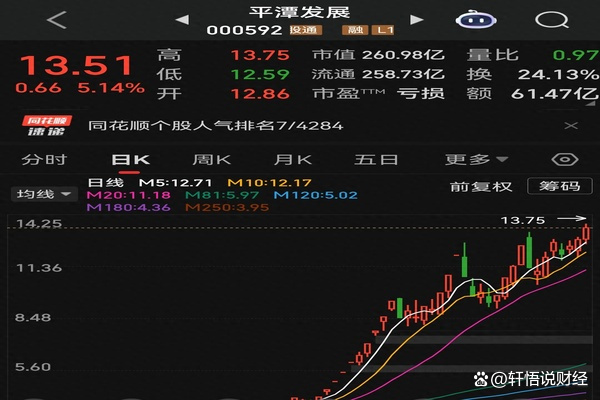This screenshot has width=600, height=400.
Task: Open stock search with magnifier icon
Action: pos(549,19)
